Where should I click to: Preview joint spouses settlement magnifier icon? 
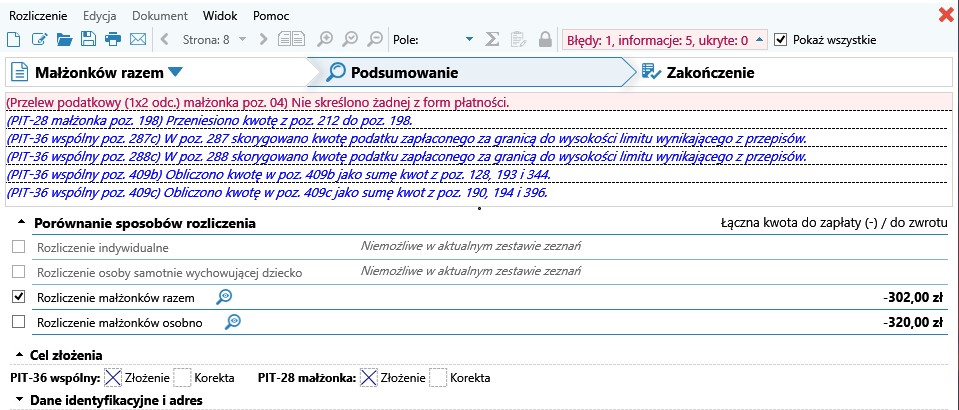coord(225,297)
